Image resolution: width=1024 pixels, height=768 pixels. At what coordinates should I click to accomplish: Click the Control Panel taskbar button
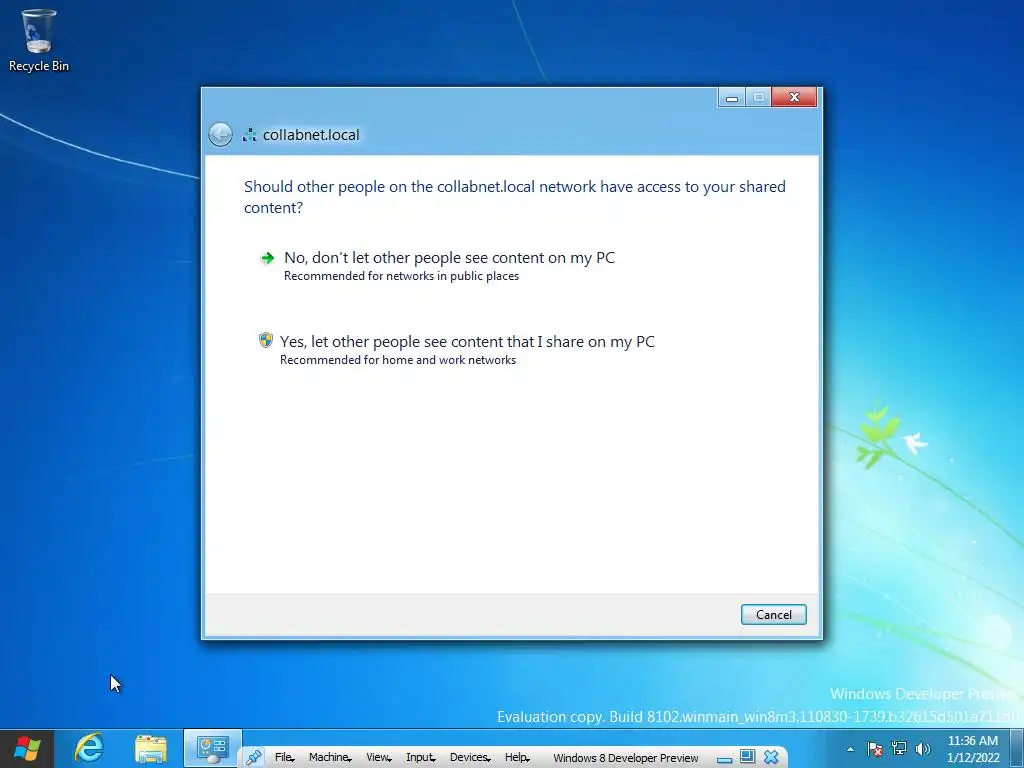[x=212, y=749]
